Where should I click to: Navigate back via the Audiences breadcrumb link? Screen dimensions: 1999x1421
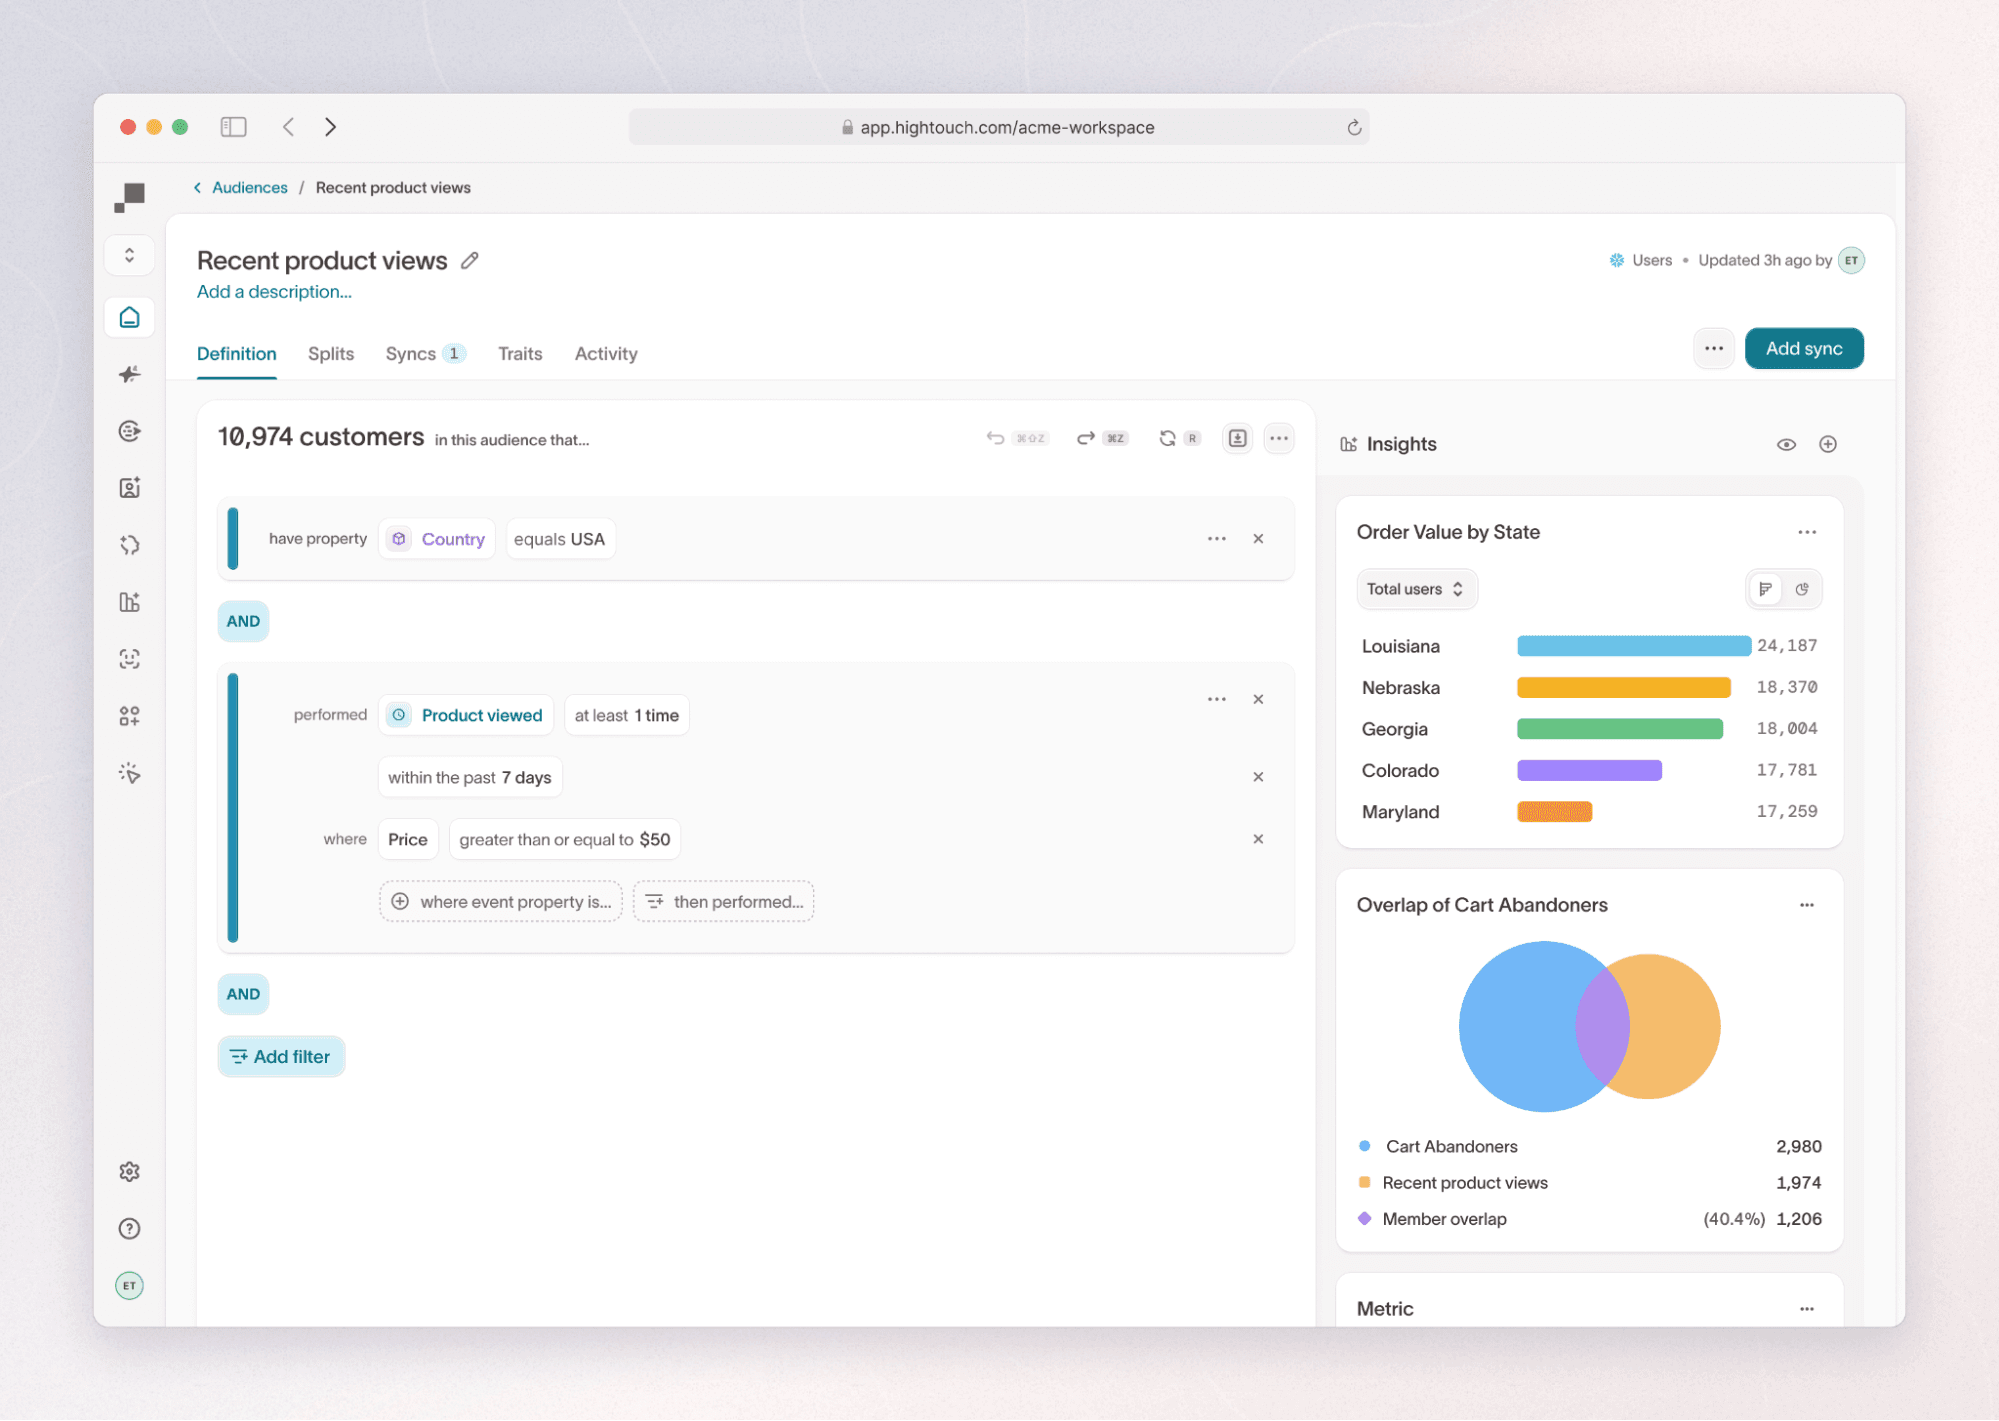coord(249,187)
